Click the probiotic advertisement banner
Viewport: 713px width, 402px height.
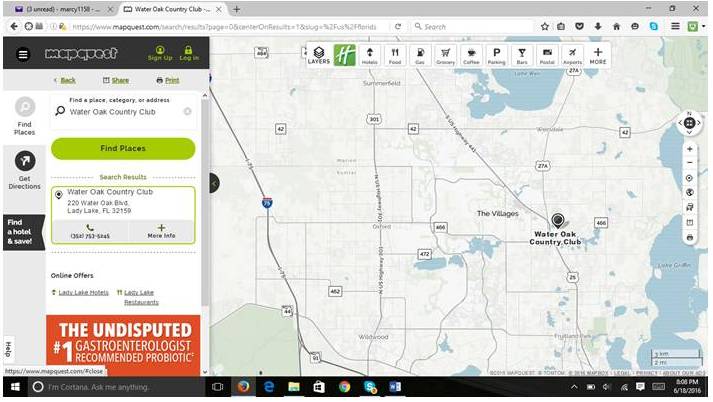click(123, 345)
